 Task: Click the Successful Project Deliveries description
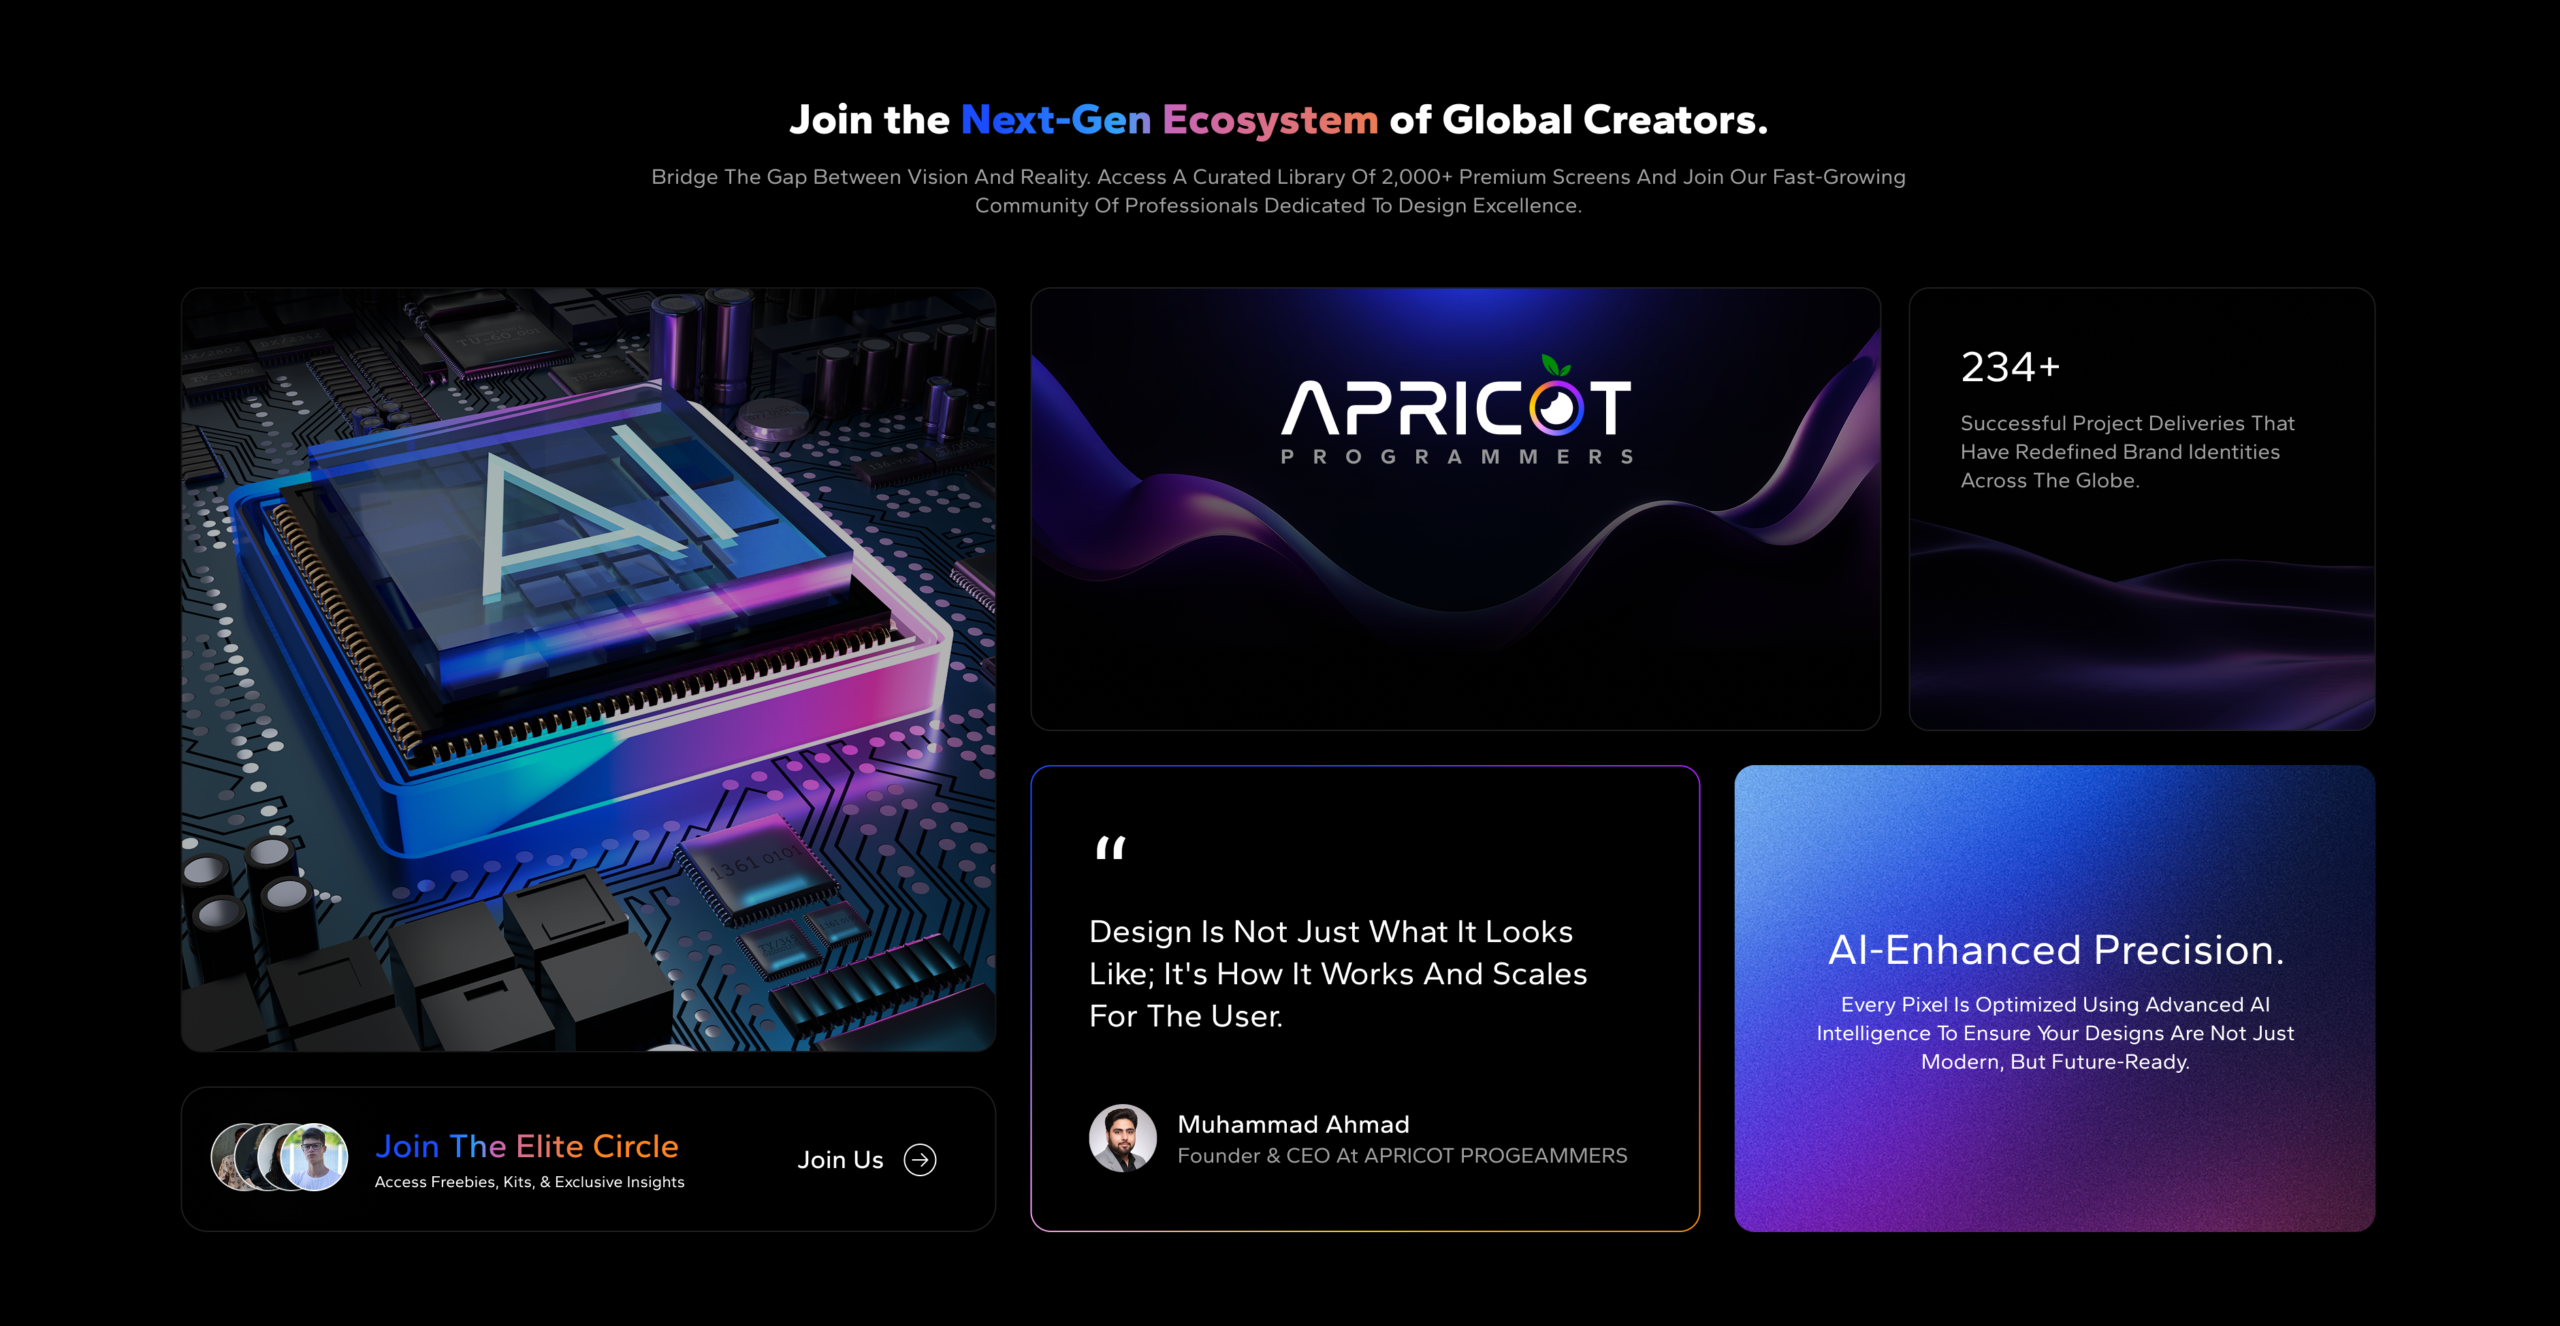(x=2127, y=452)
